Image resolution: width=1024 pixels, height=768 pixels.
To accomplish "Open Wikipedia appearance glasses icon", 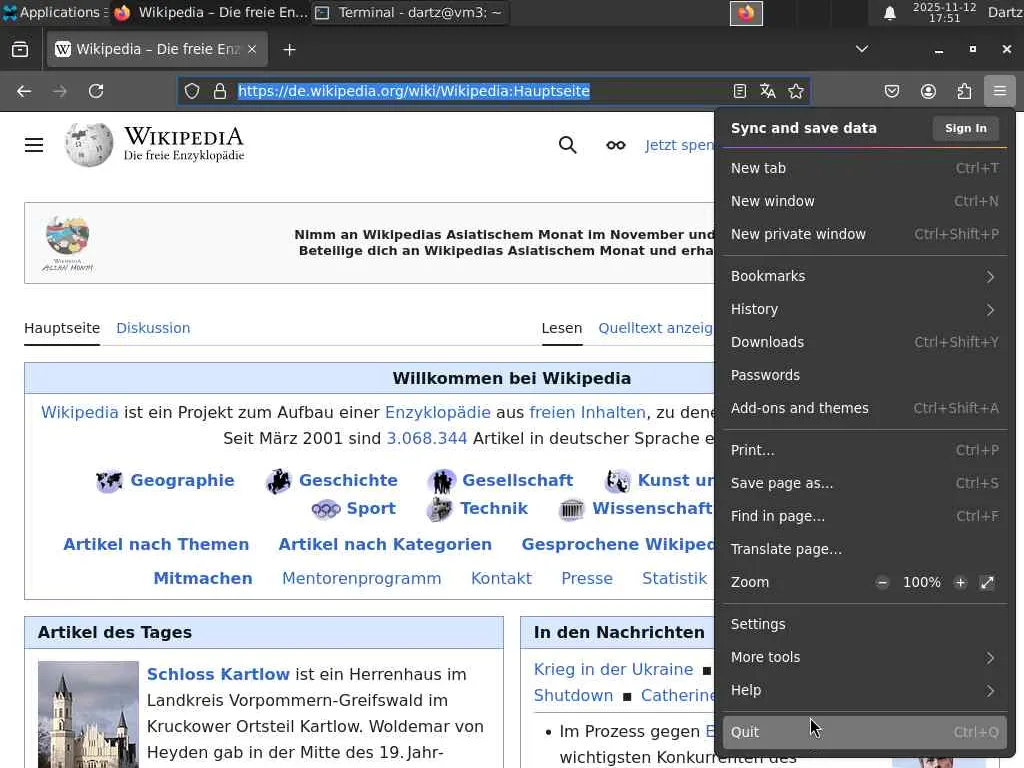I will [615, 145].
